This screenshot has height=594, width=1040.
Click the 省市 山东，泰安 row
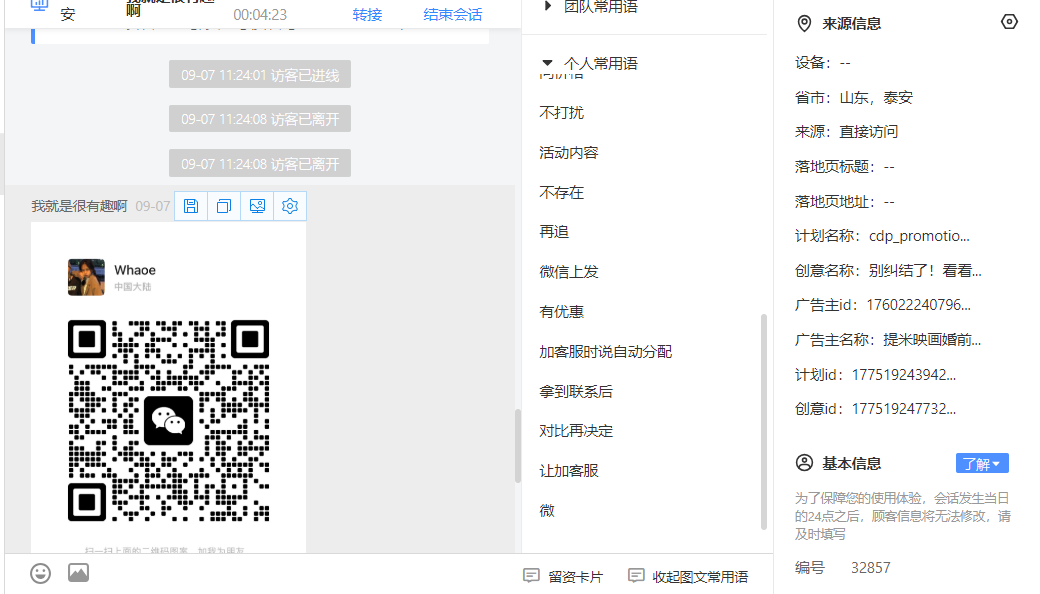(x=854, y=97)
